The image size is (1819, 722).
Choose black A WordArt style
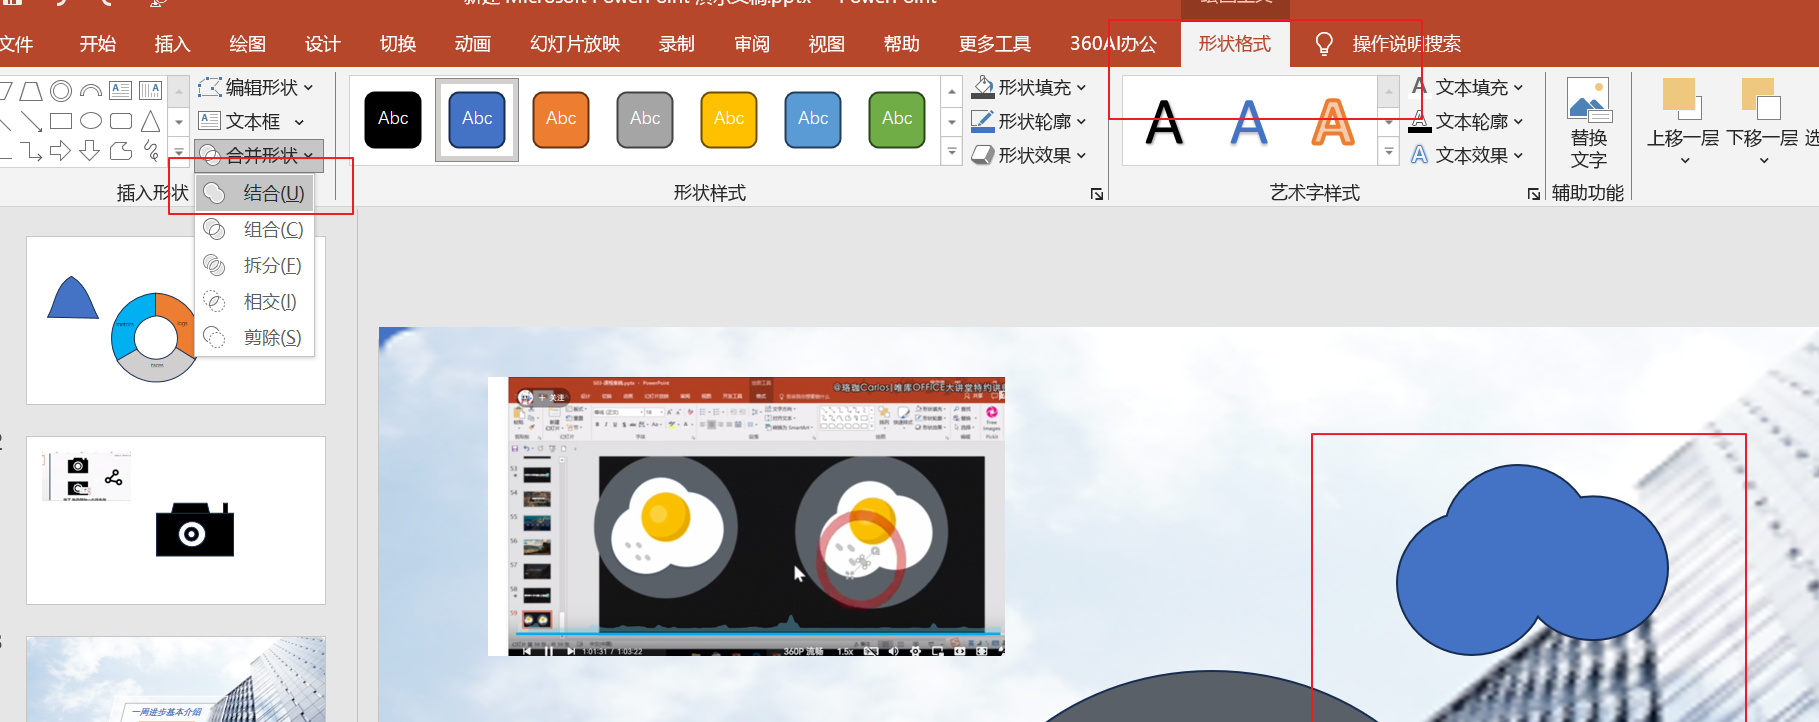1164,122
